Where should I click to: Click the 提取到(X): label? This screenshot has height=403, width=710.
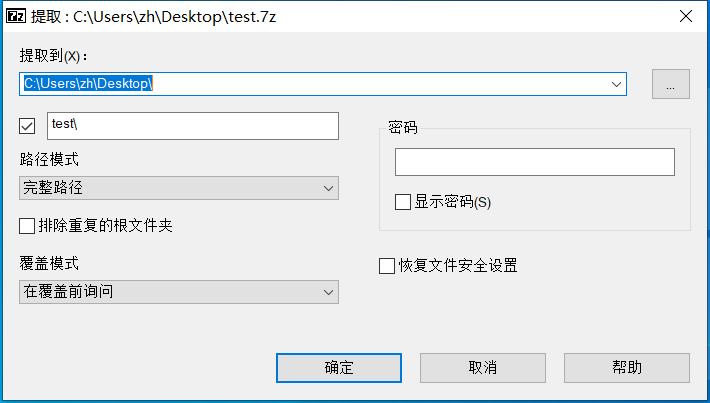[53, 56]
